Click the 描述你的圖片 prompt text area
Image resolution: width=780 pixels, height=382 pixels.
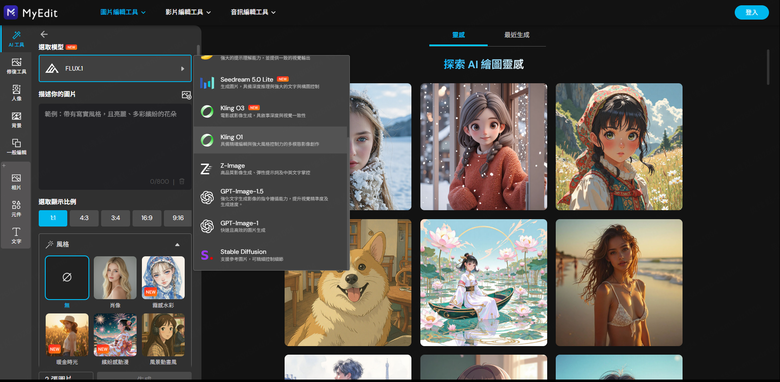tap(115, 146)
